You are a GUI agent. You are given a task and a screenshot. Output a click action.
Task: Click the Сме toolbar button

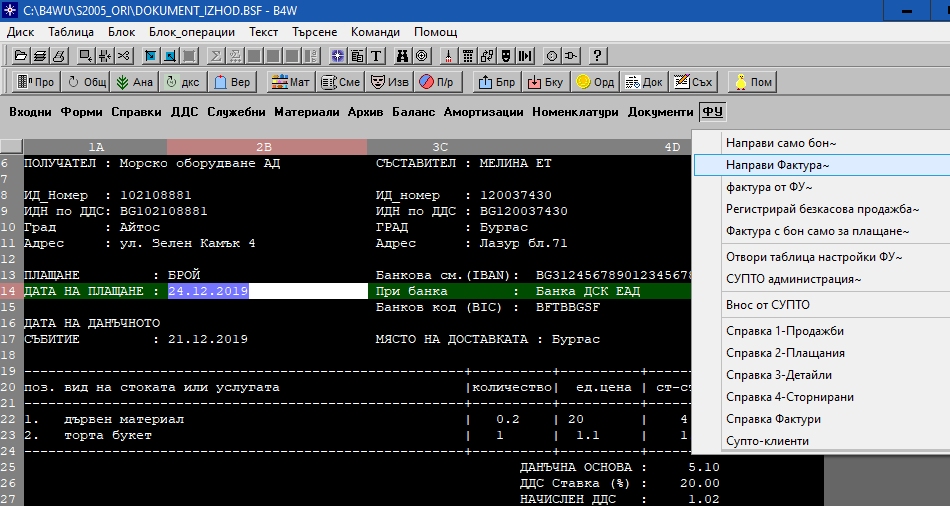(x=340, y=82)
